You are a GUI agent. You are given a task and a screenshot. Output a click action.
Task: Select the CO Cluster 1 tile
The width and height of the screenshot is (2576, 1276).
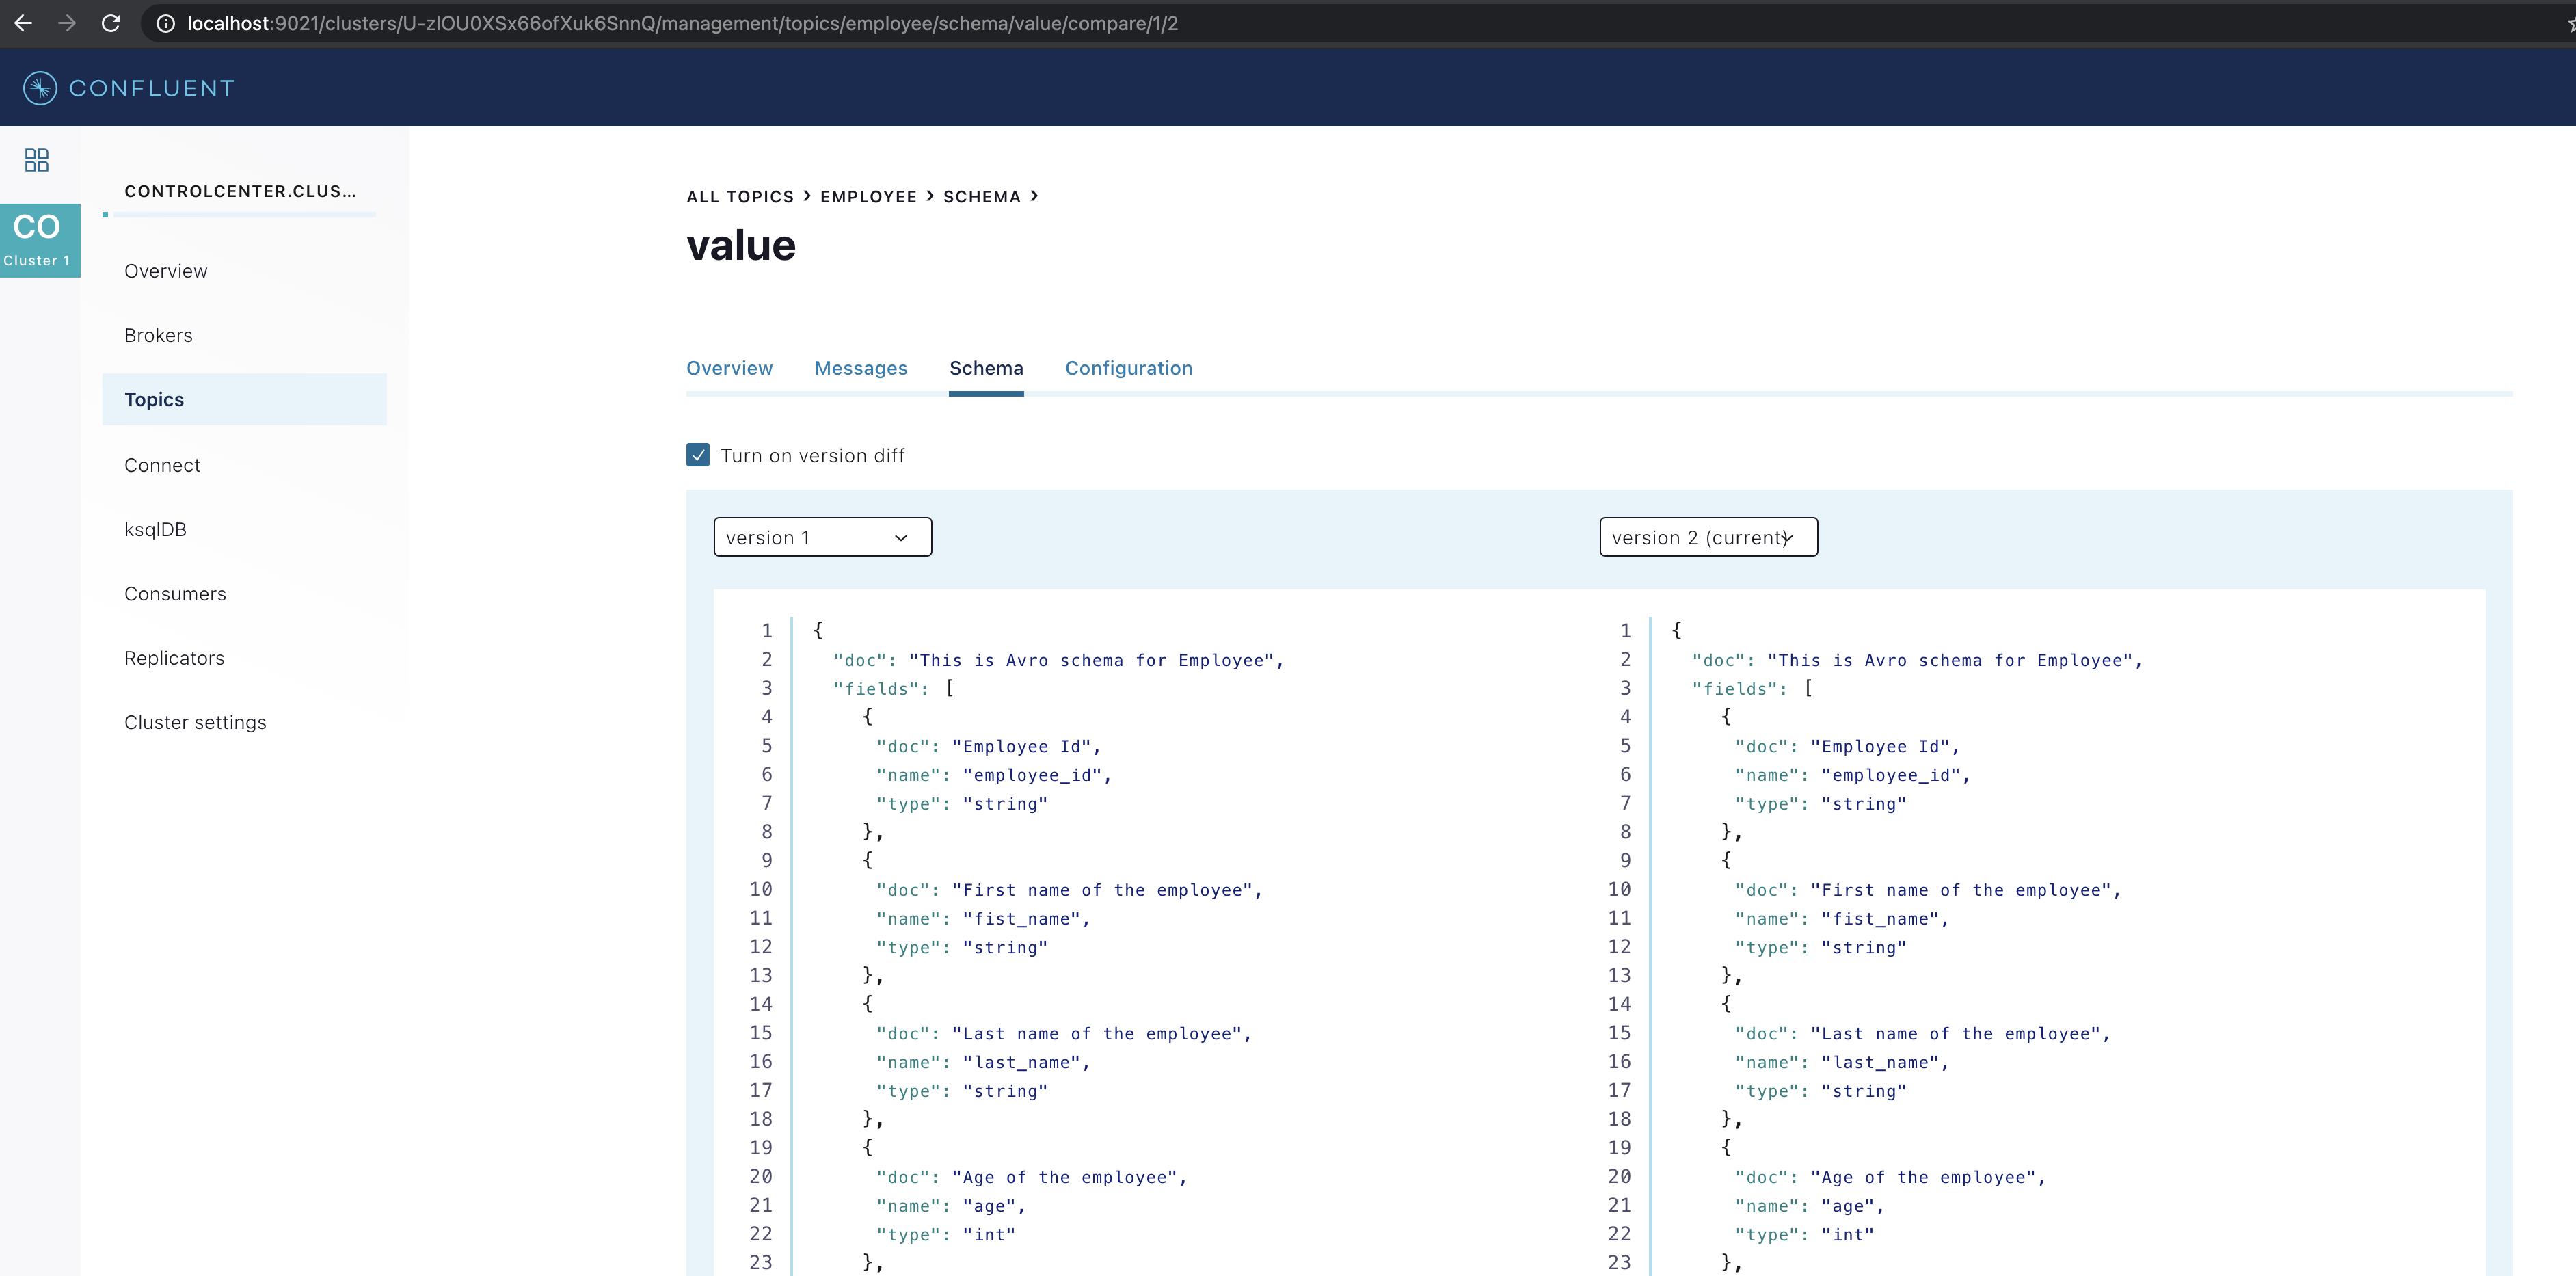pyautogui.click(x=39, y=240)
